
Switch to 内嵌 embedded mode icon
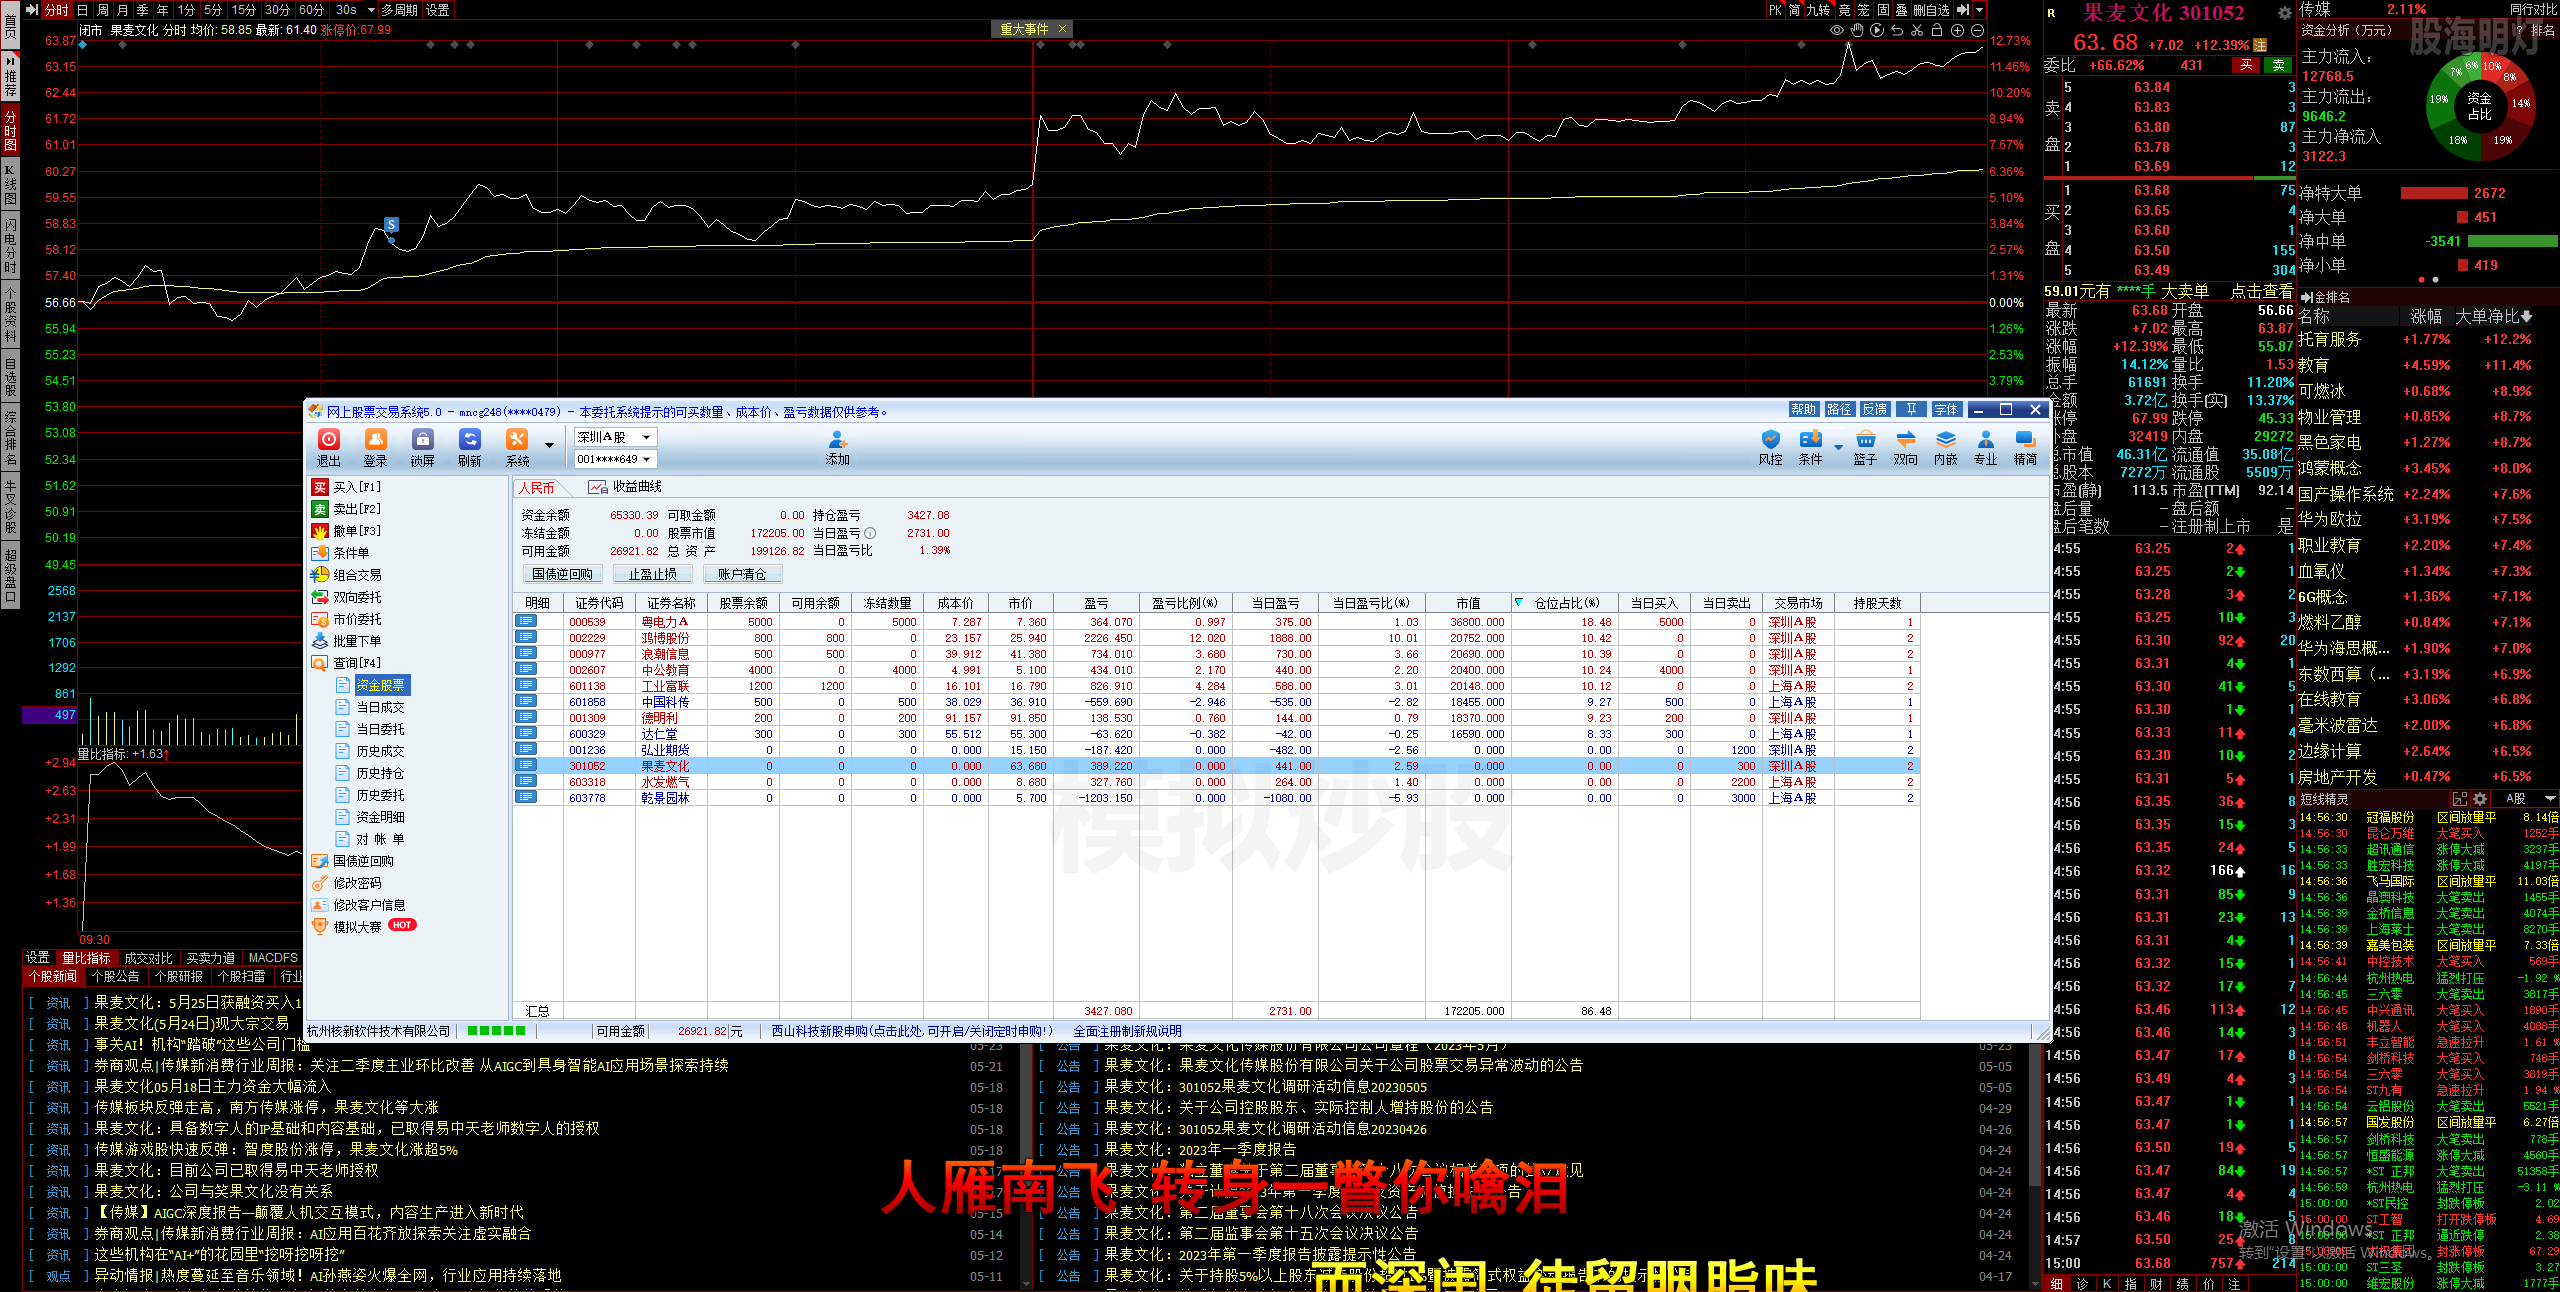coord(1946,447)
